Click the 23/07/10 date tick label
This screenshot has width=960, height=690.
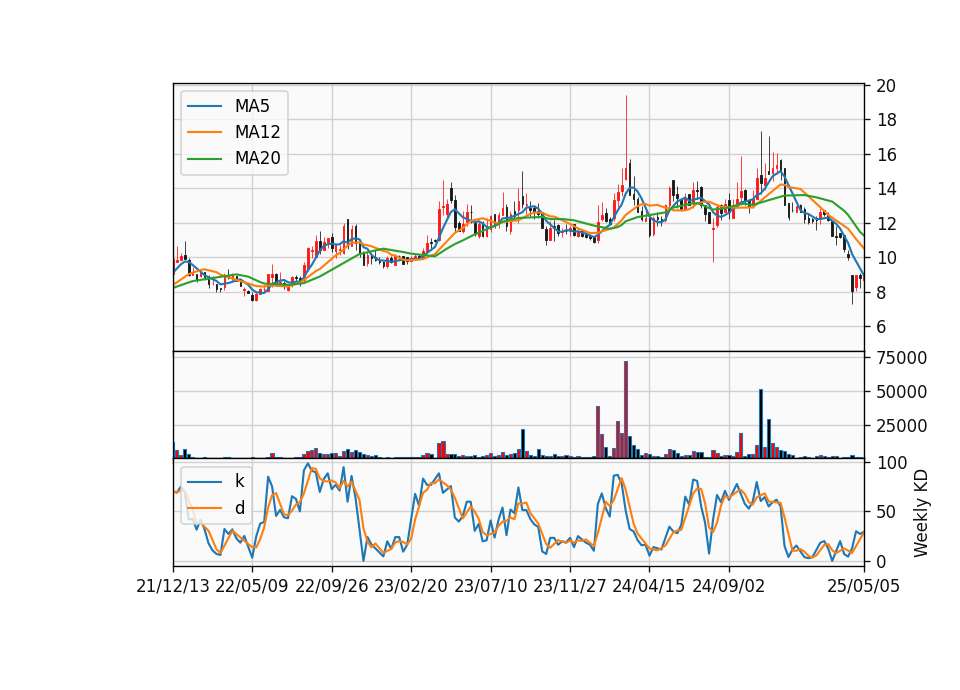(490, 586)
